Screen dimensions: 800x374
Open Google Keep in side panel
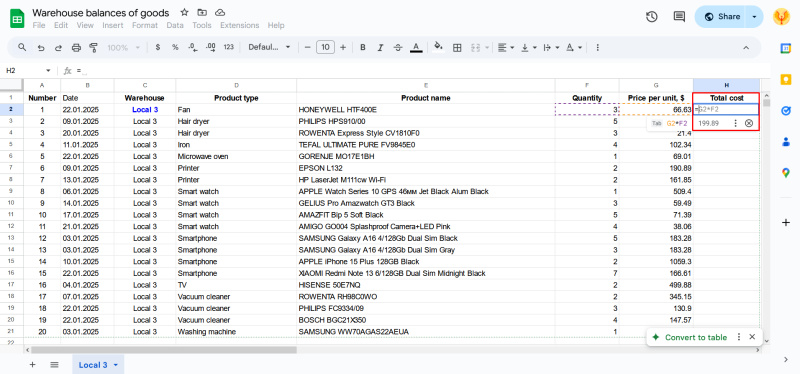(786, 80)
